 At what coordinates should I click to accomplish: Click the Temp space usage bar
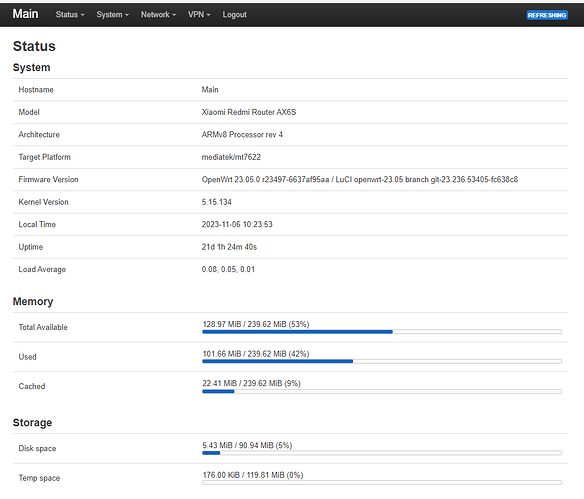[x=382, y=483]
